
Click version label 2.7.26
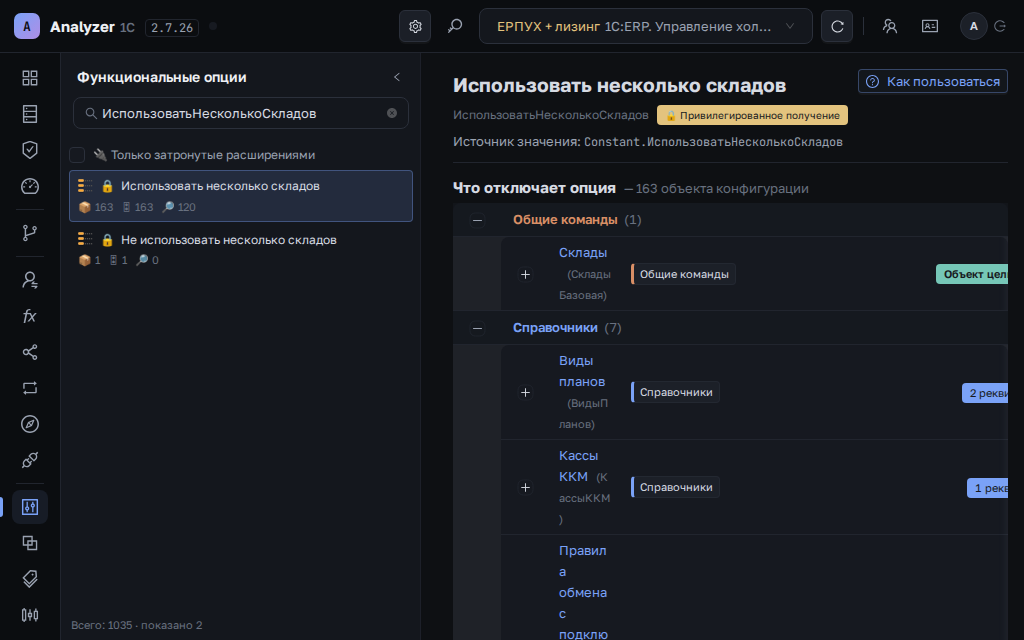coord(172,27)
